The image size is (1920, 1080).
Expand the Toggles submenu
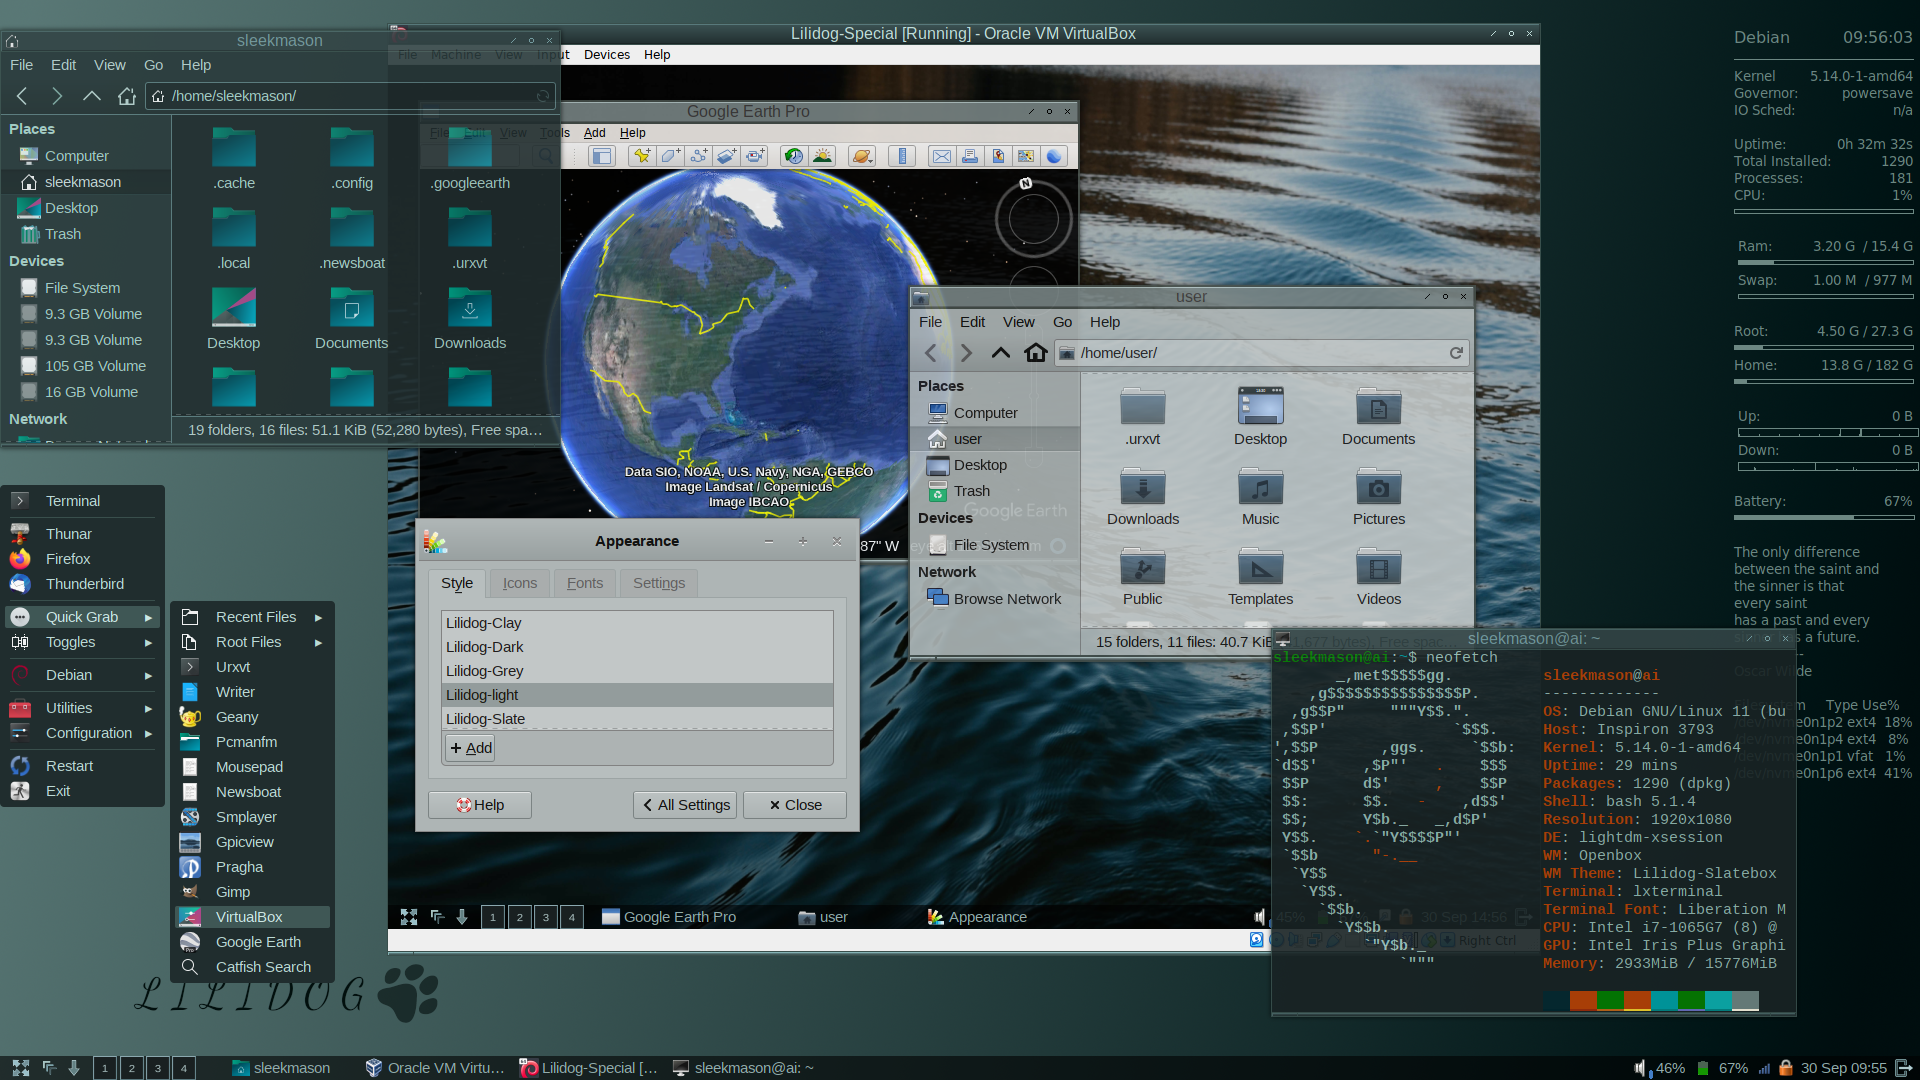point(82,642)
